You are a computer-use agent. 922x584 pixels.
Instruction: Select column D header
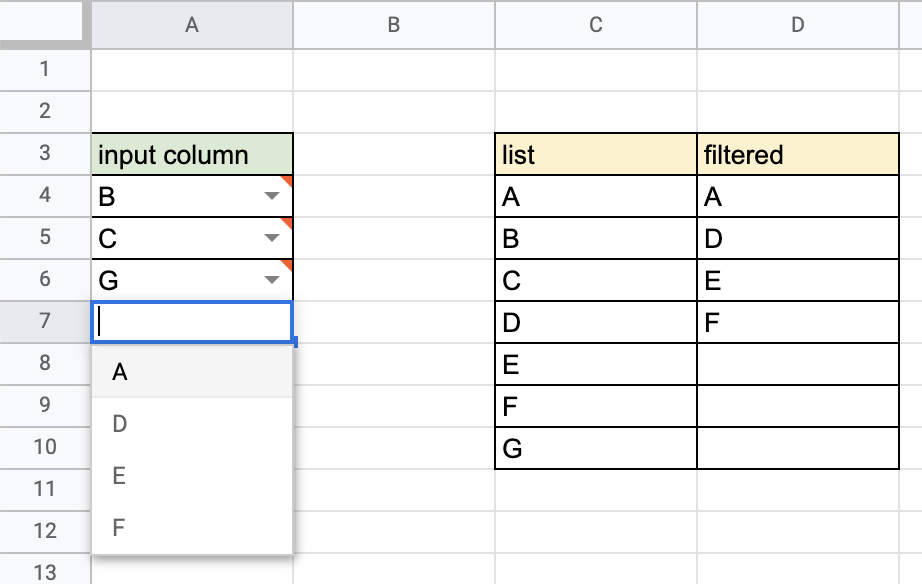[x=798, y=25]
